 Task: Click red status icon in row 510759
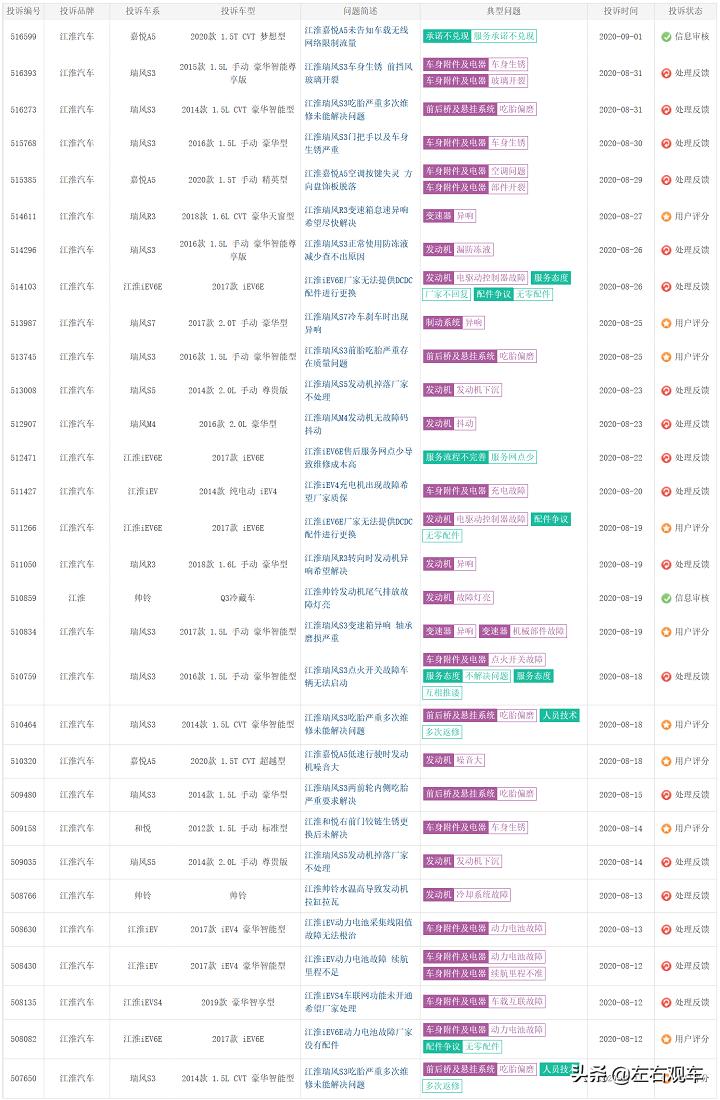point(666,676)
